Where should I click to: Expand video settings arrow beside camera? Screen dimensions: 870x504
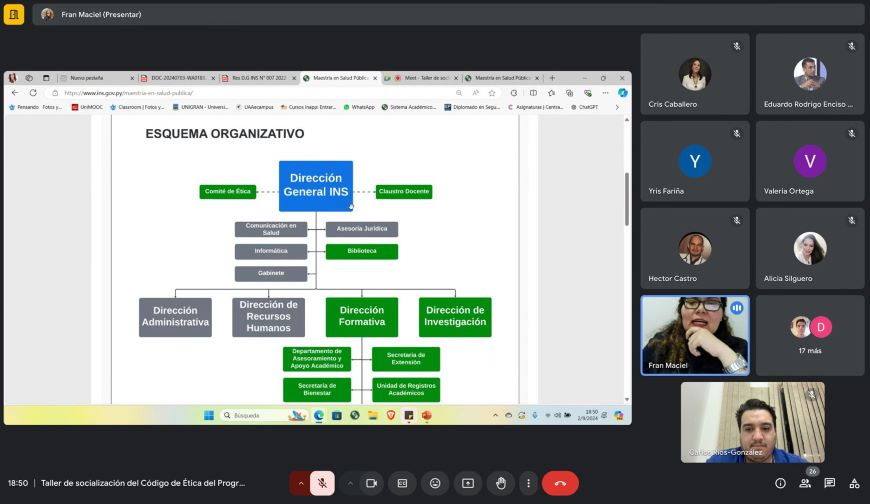pos(350,483)
